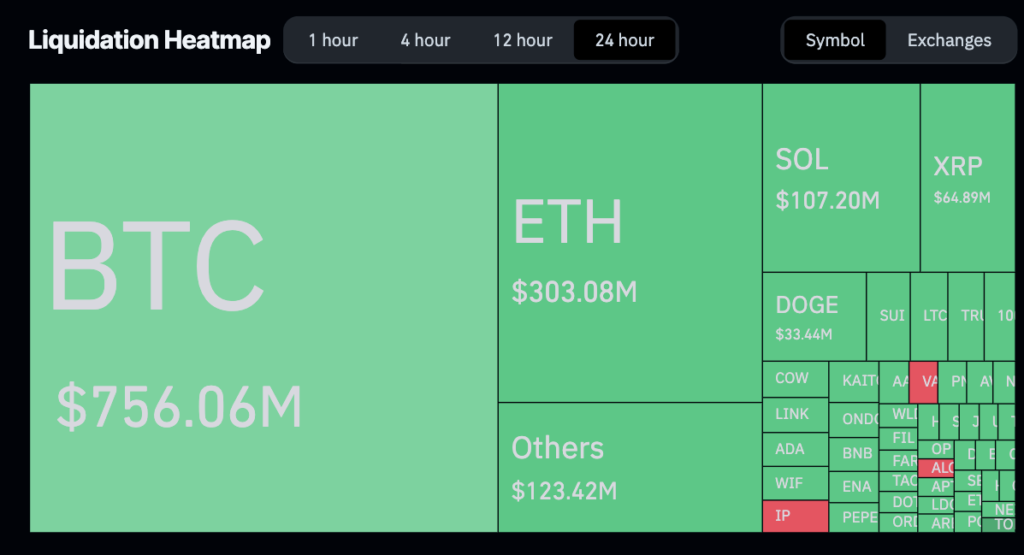Open the ETH $303.08M tile
This screenshot has height=555, width=1024.
pos(630,243)
